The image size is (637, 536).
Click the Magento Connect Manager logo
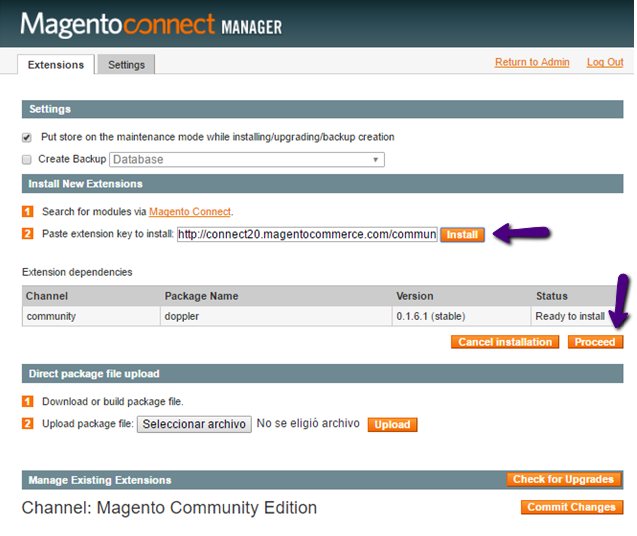[x=151, y=24]
